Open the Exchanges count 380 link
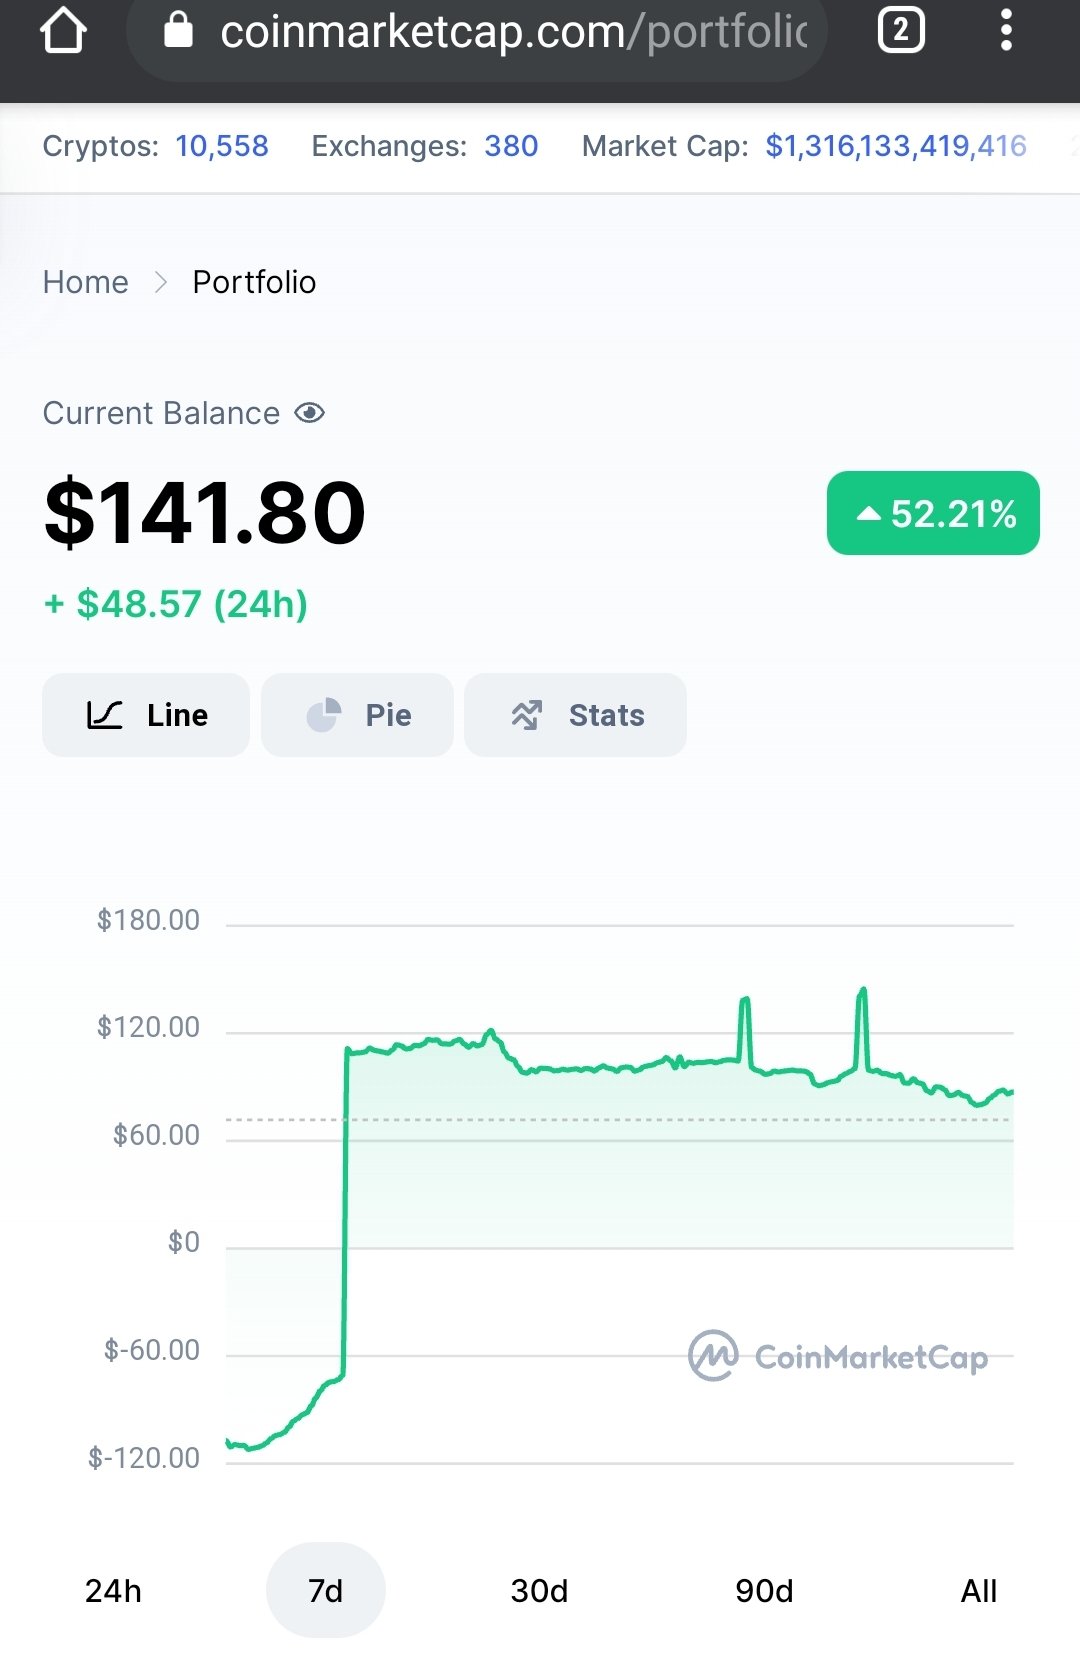Image resolution: width=1080 pixels, height=1655 pixels. pos(511,146)
